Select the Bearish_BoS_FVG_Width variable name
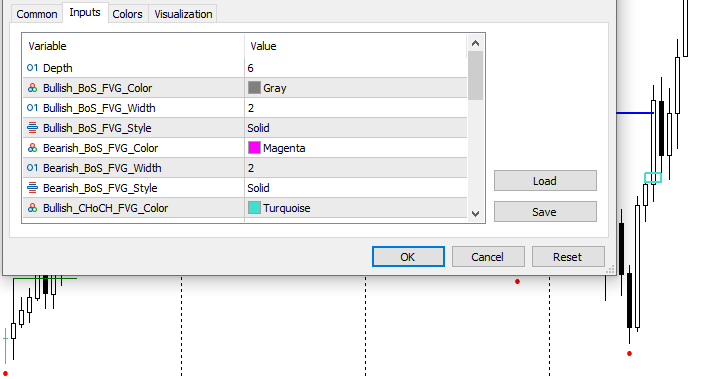Screen dimensions: 722x379 pos(102,168)
